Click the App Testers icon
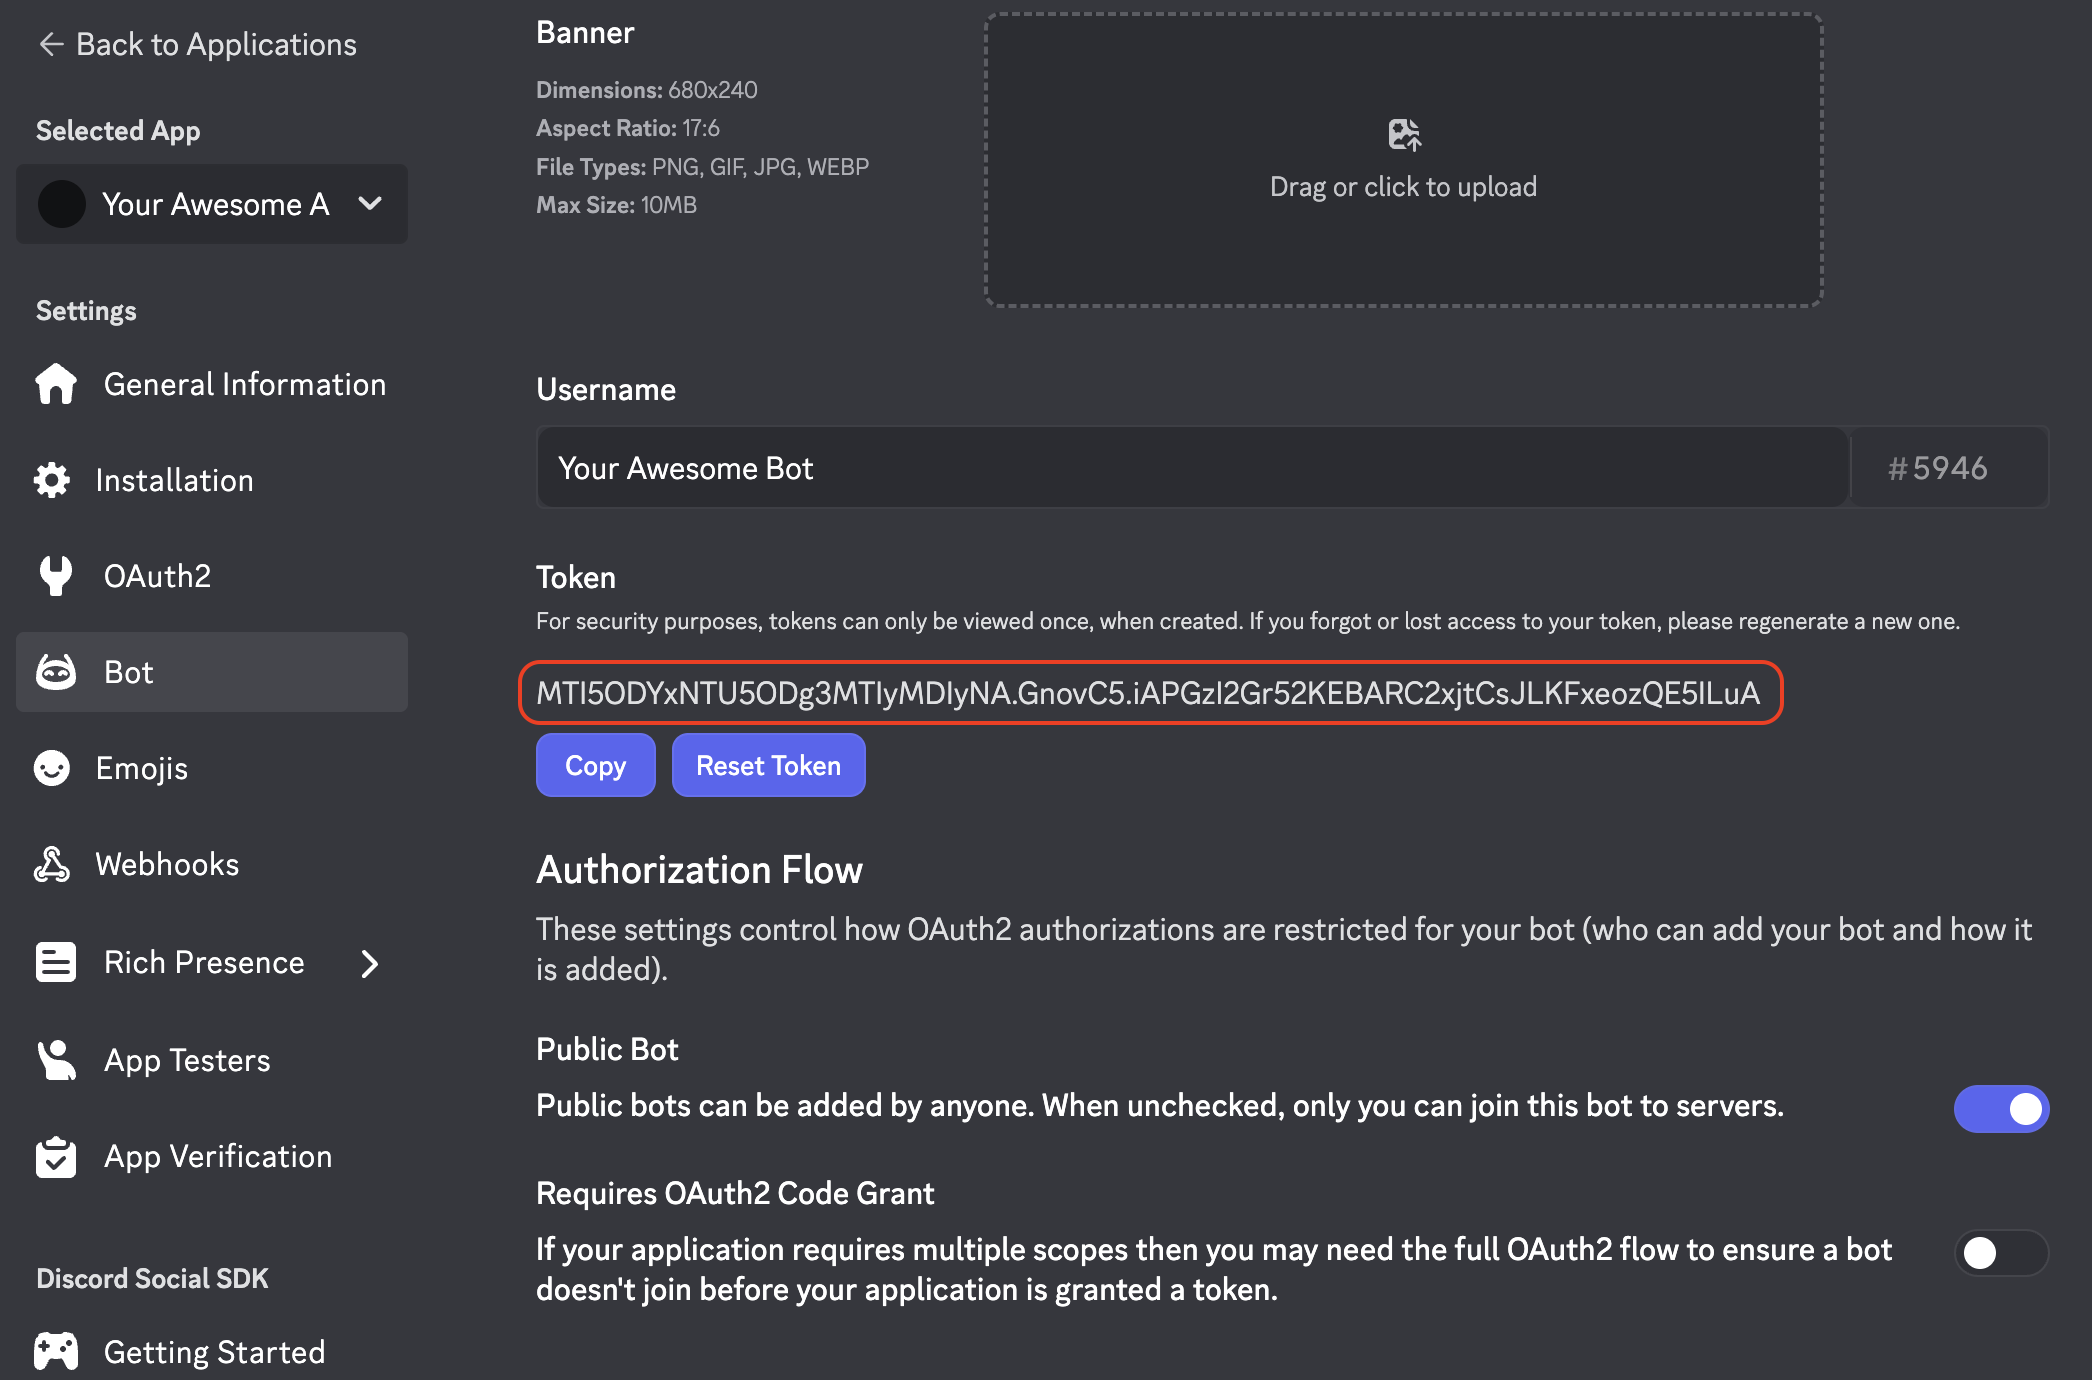This screenshot has height=1380, width=2092. click(x=56, y=1060)
